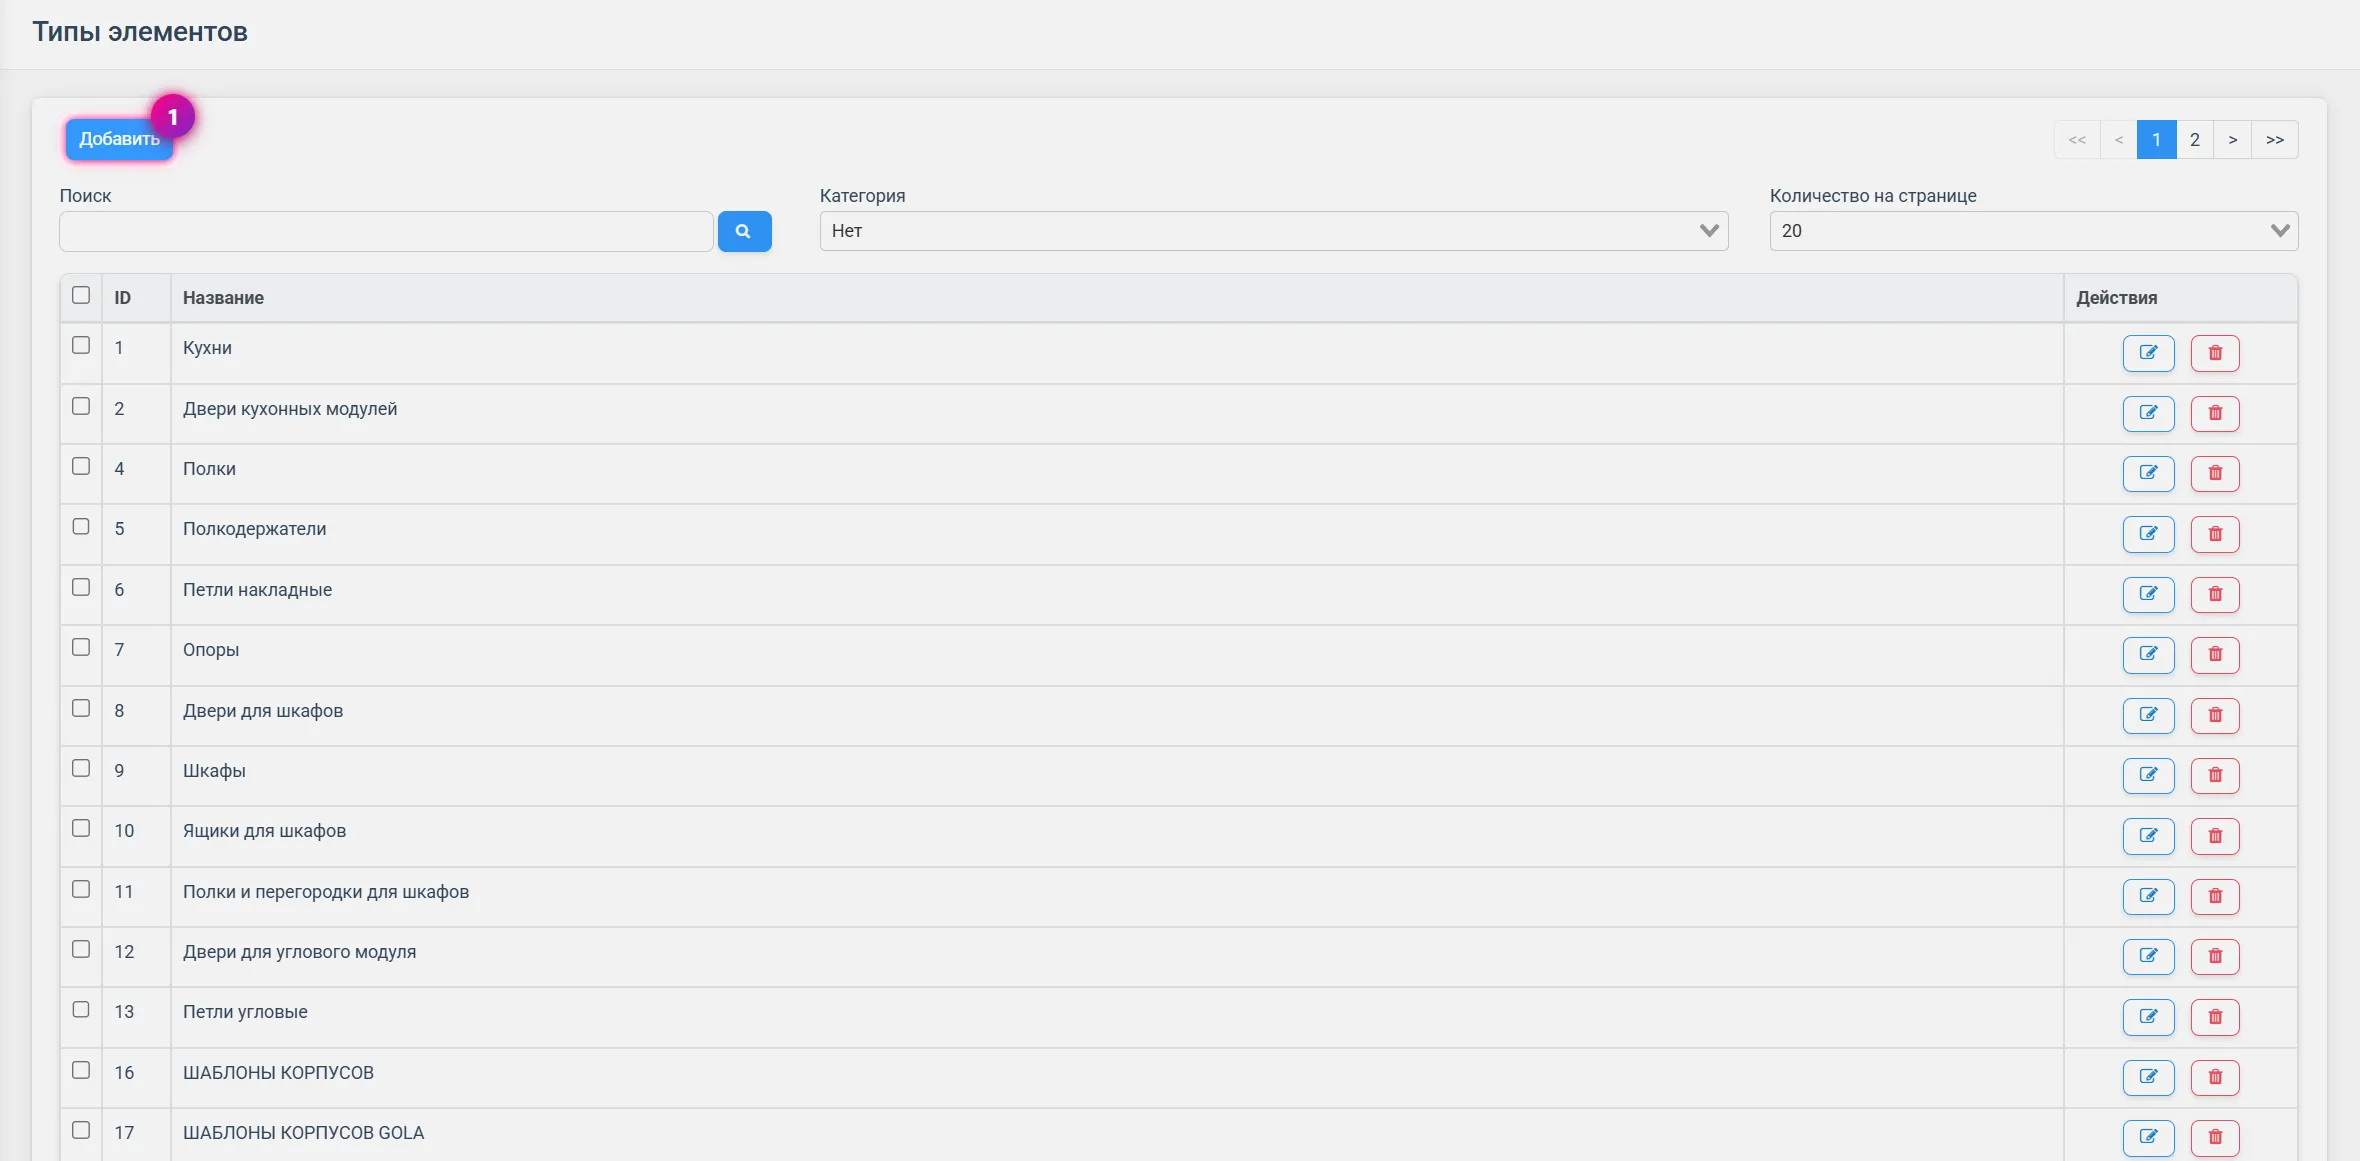Delete Полки и перегородки для шкафов row
2360x1161 pixels.
click(2214, 896)
